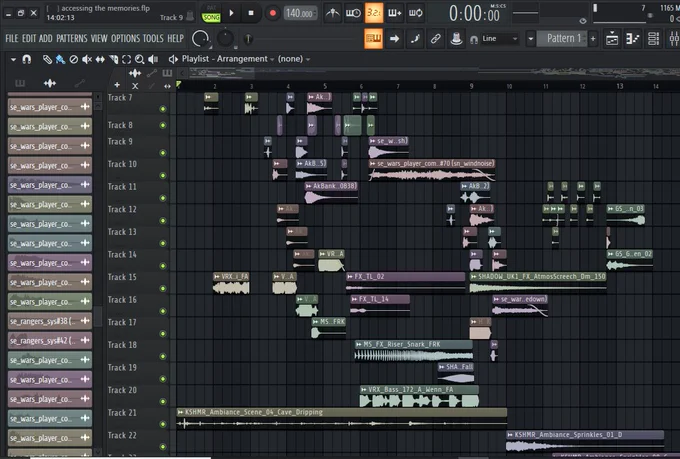Show patterns using picker piano icon
The height and width of the screenshot is (459, 680).
(20, 83)
